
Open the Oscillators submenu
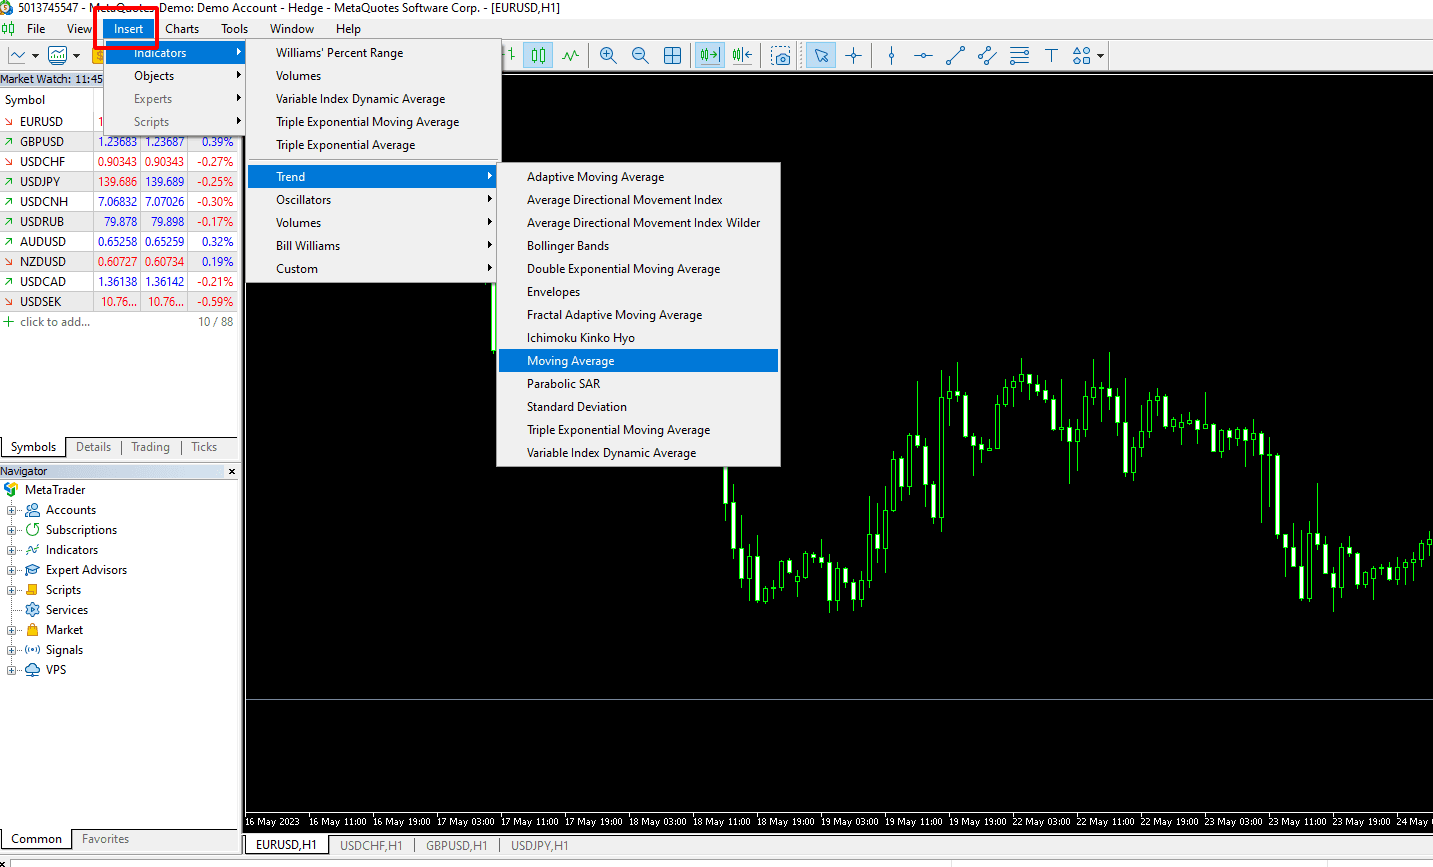pos(372,200)
